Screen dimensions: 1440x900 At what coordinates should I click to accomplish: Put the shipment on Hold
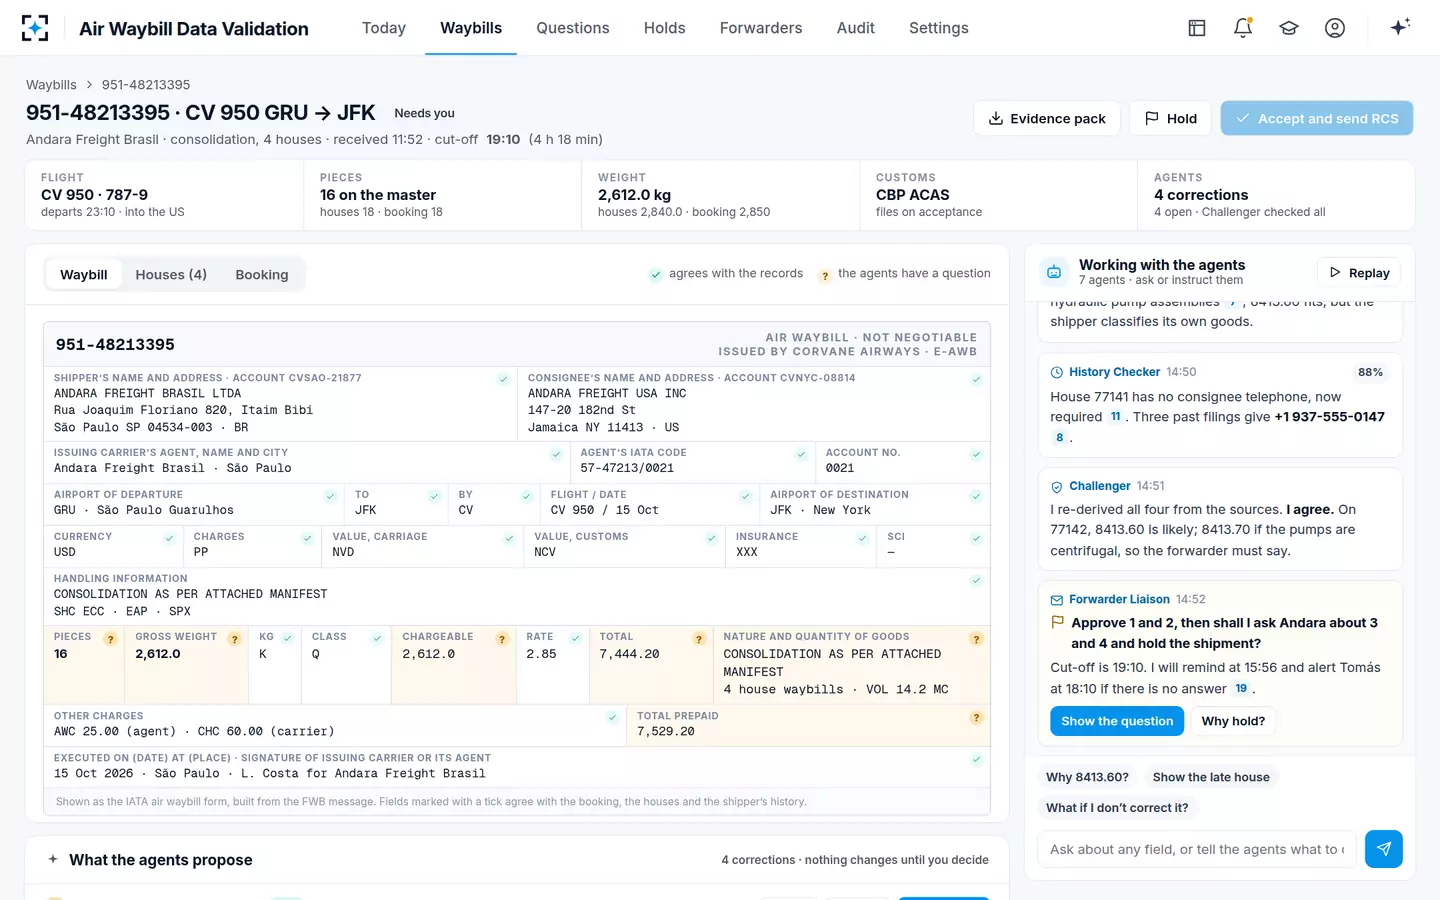click(x=1171, y=118)
